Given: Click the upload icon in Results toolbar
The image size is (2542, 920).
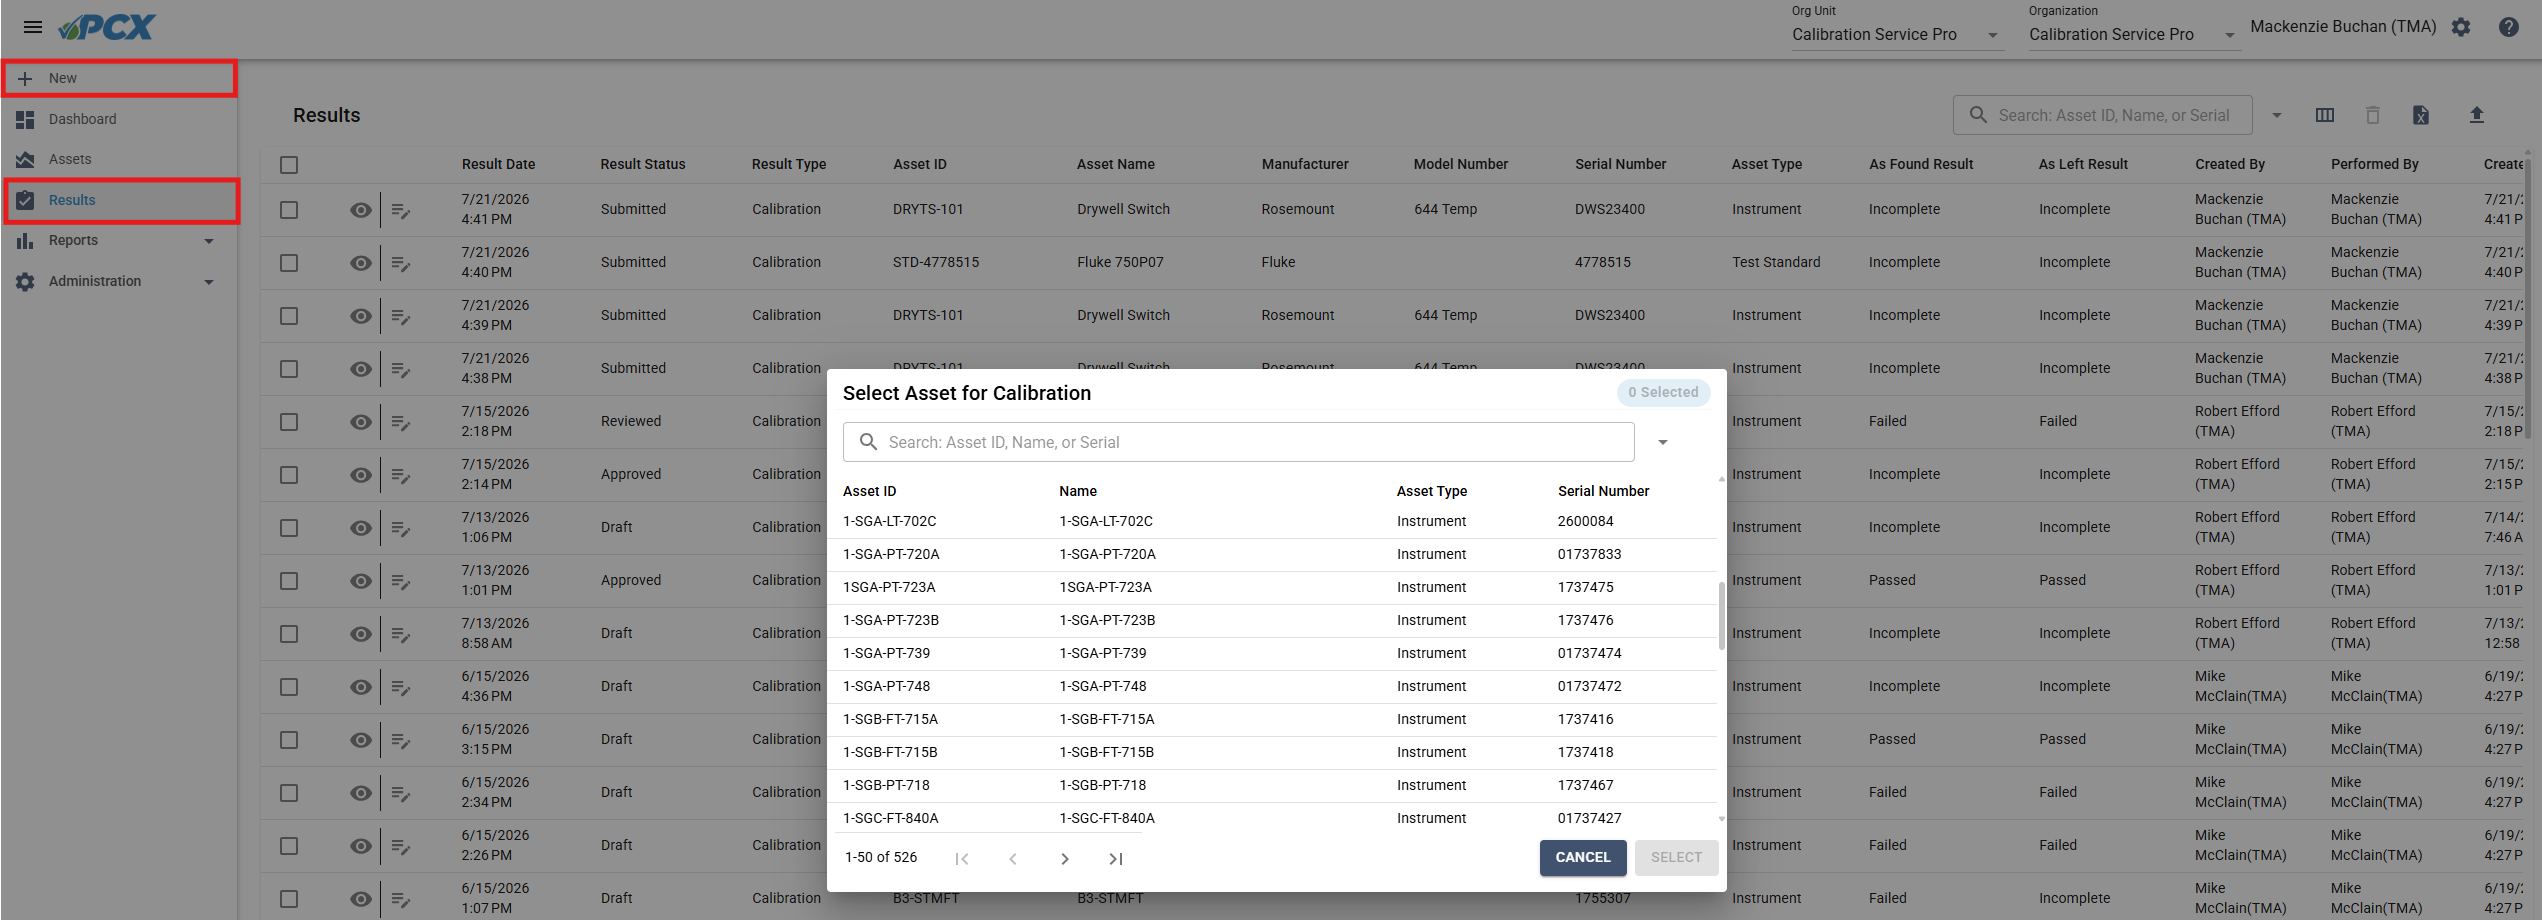Looking at the screenshot, I should pyautogui.click(x=2476, y=115).
